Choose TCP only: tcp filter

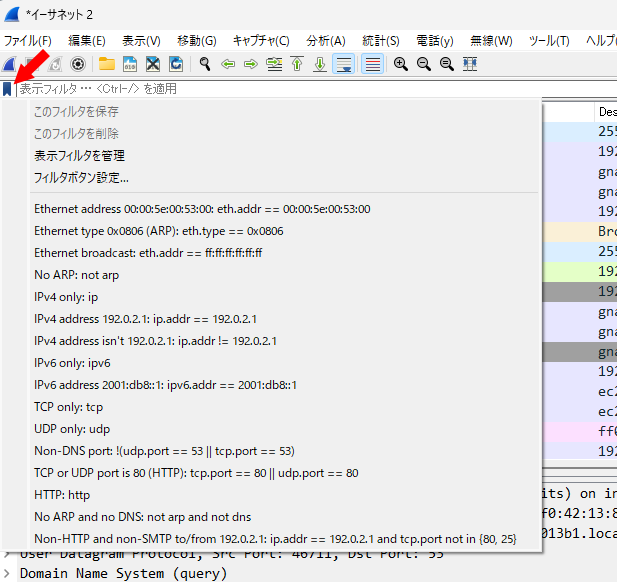[x=284, y=407]
